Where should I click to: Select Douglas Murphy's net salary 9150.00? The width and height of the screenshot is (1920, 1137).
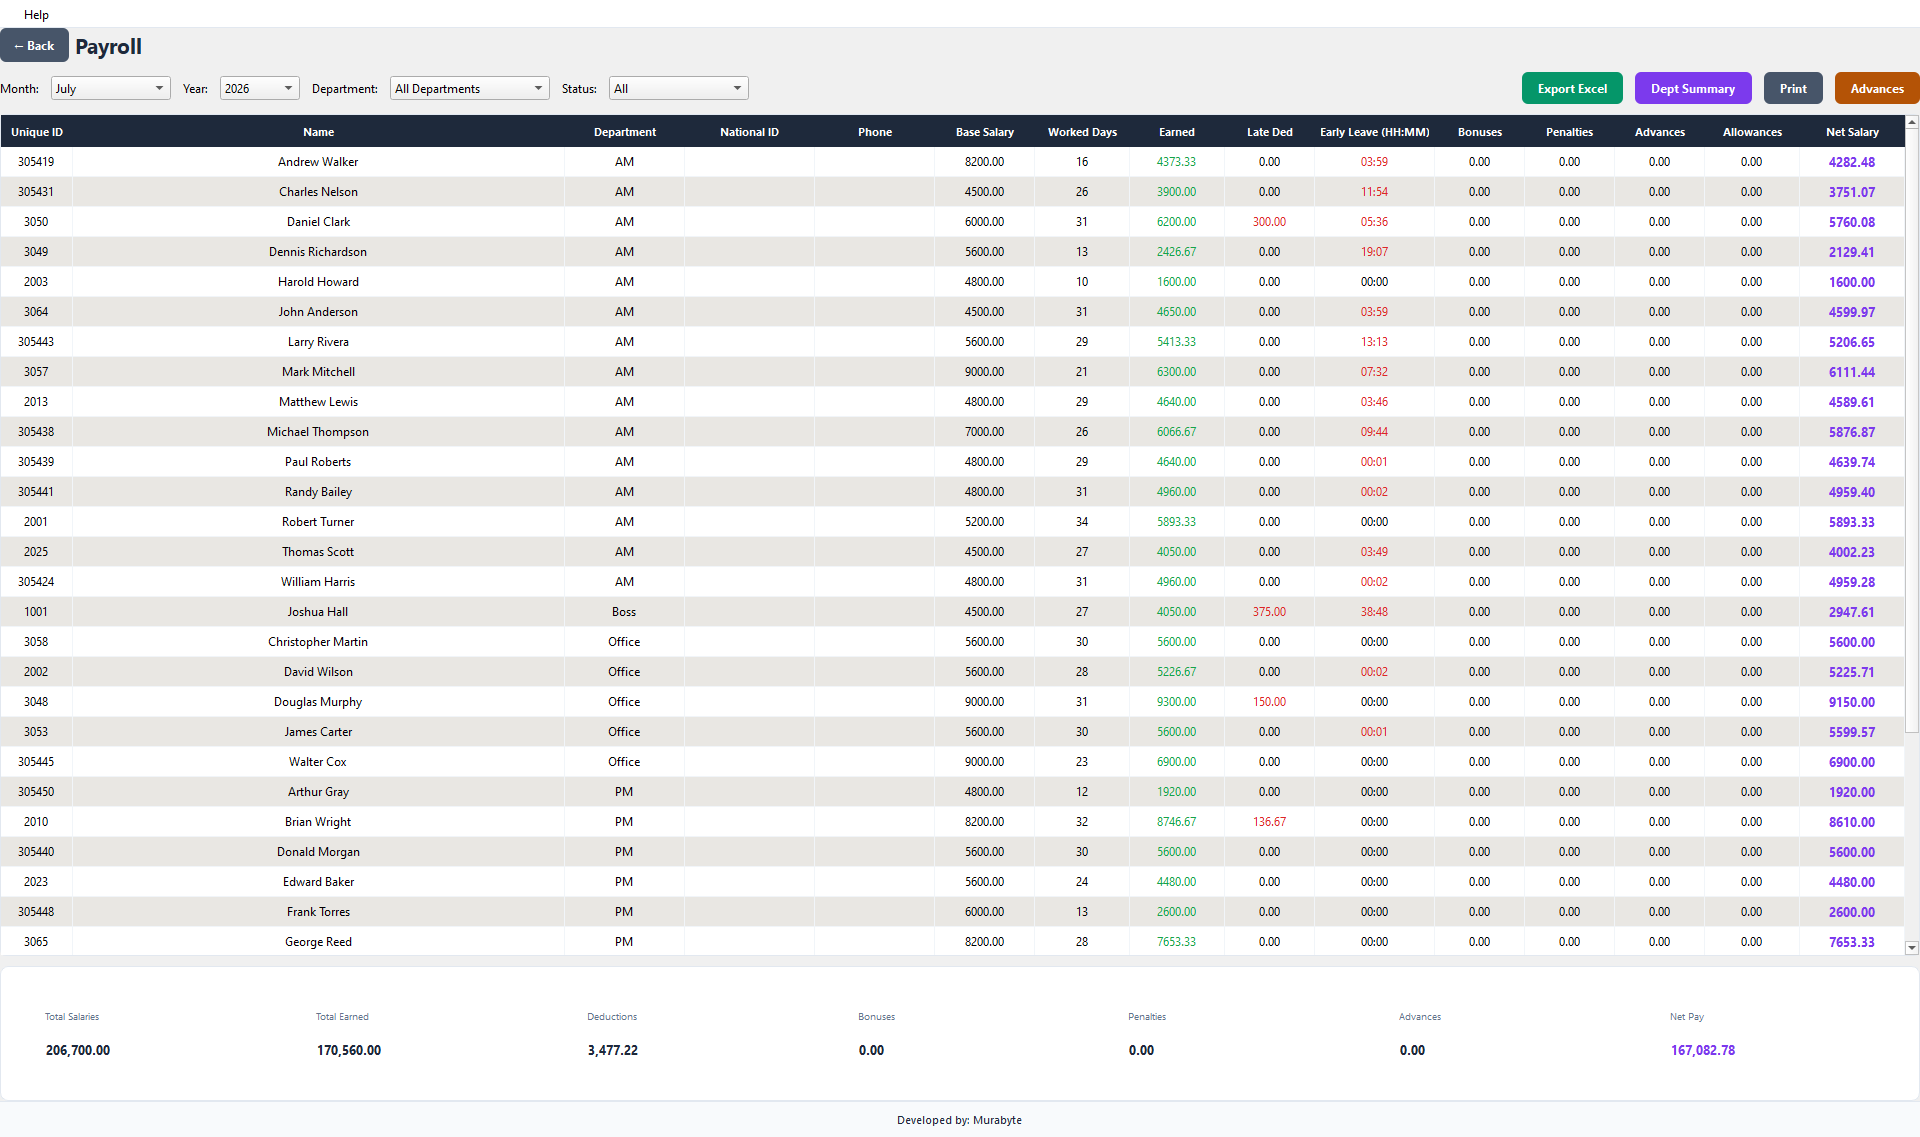pyautogui.click(x=1852, y=702)
